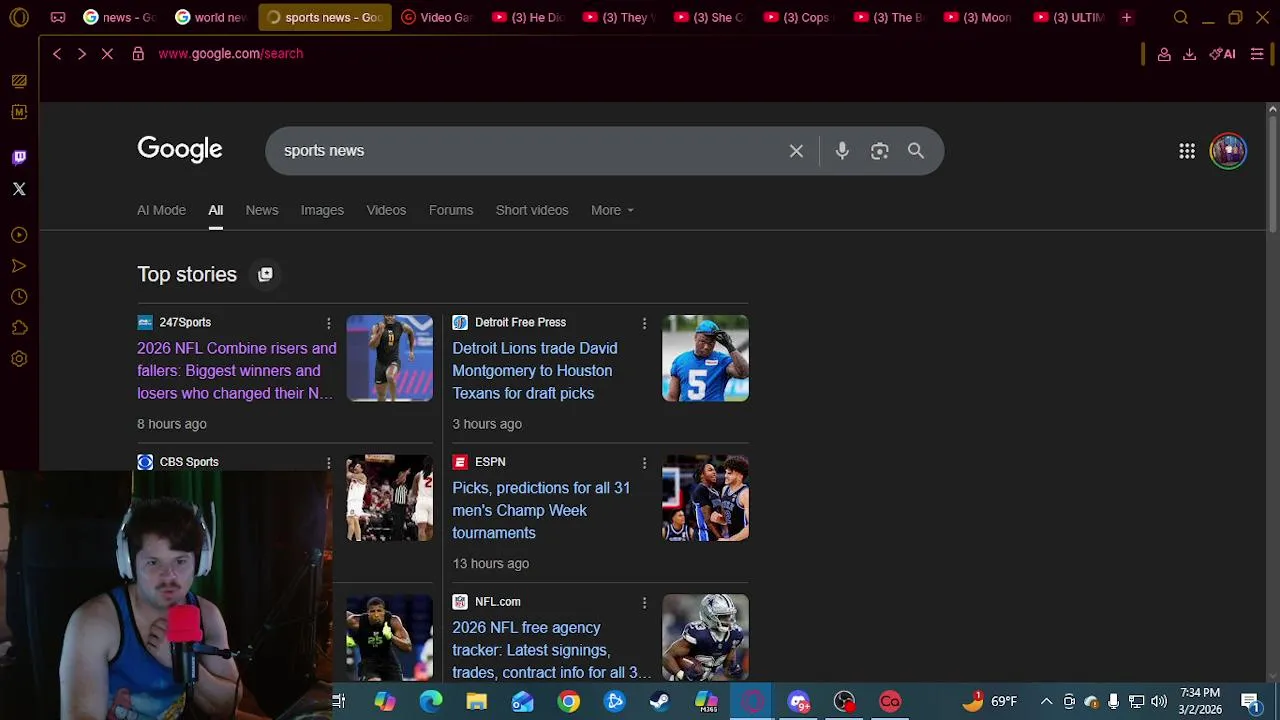Select the Short videos tab
Screen dimensions: 1280x720
click(x=532, y=210)
